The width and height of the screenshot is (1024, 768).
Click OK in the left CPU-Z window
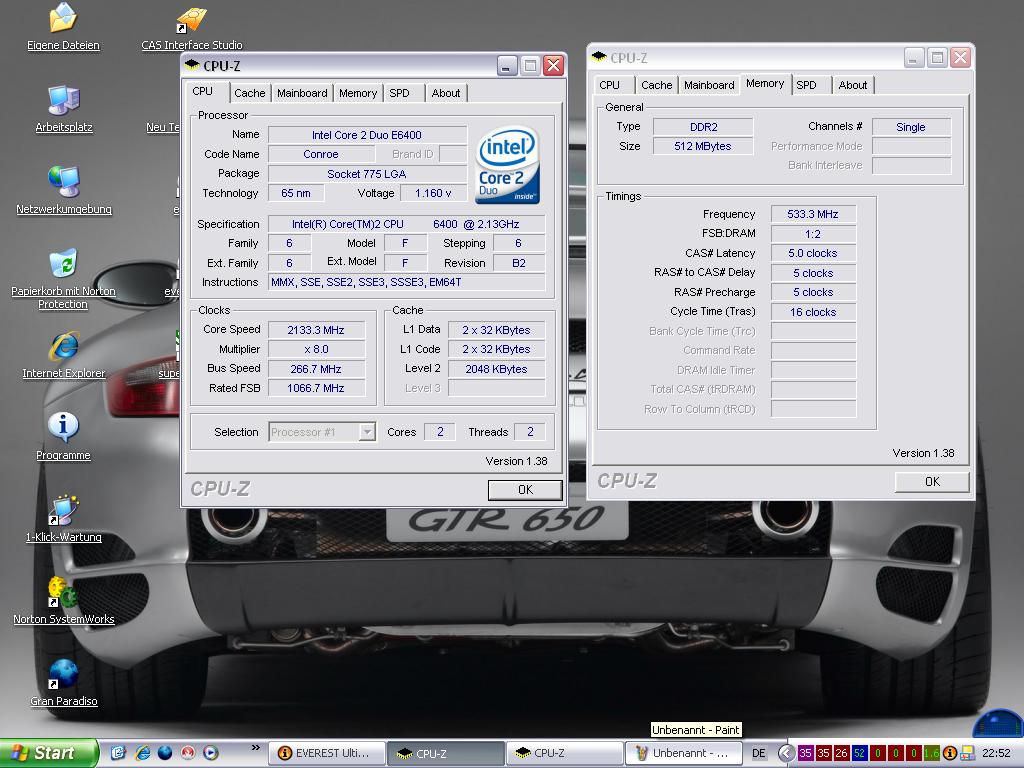tap(525, 490)
